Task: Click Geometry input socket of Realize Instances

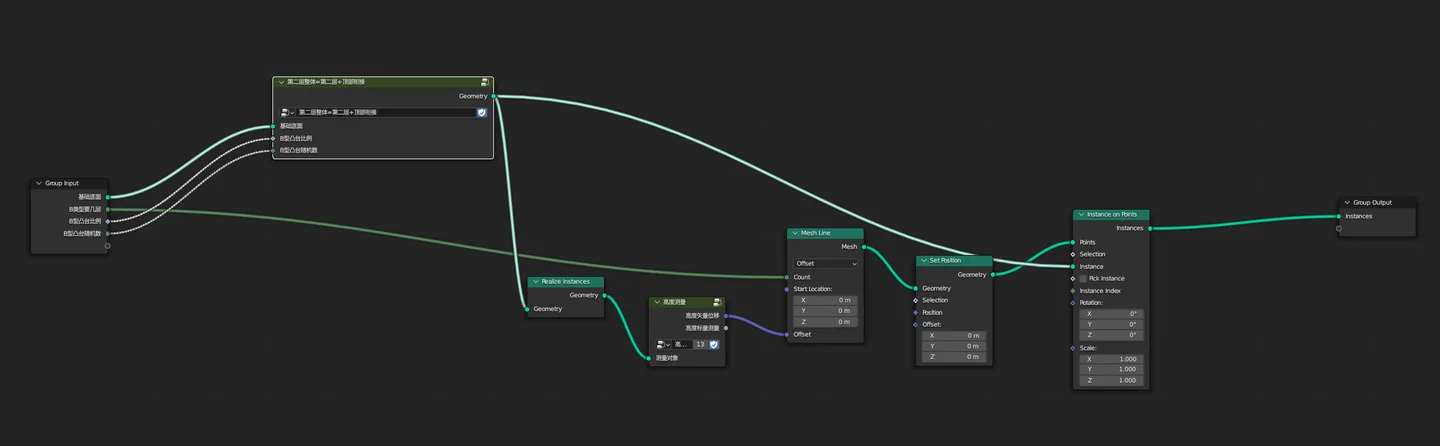Action: tap(527, 309)
